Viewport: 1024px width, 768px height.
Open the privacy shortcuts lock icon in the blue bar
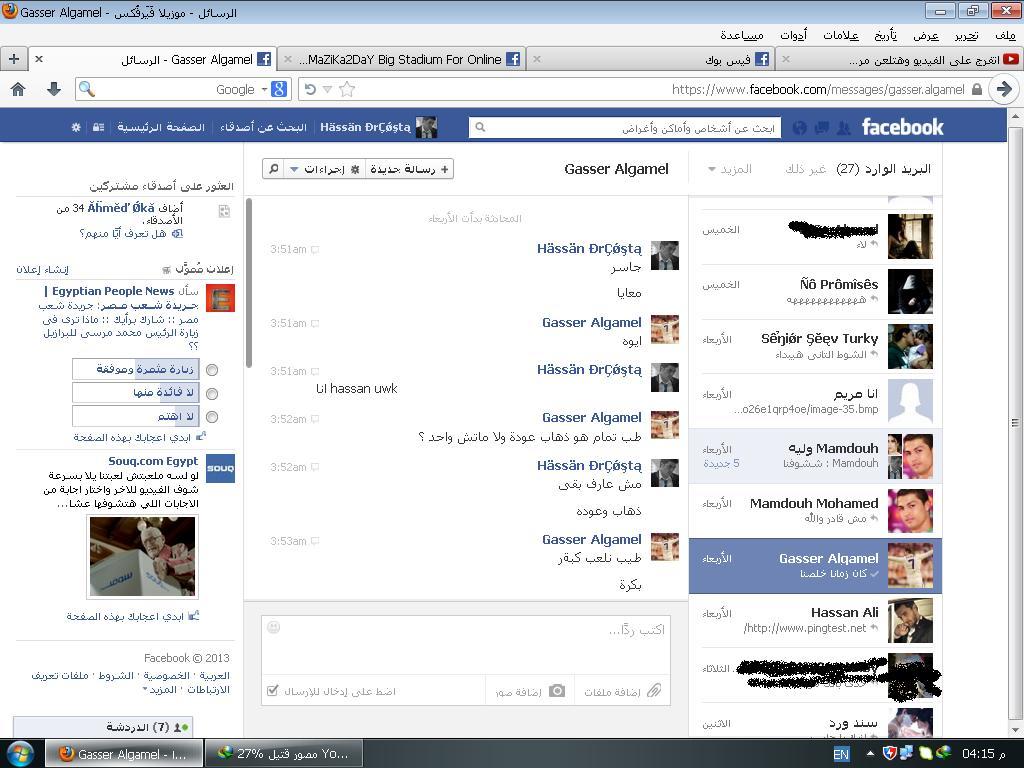[99, 127]
